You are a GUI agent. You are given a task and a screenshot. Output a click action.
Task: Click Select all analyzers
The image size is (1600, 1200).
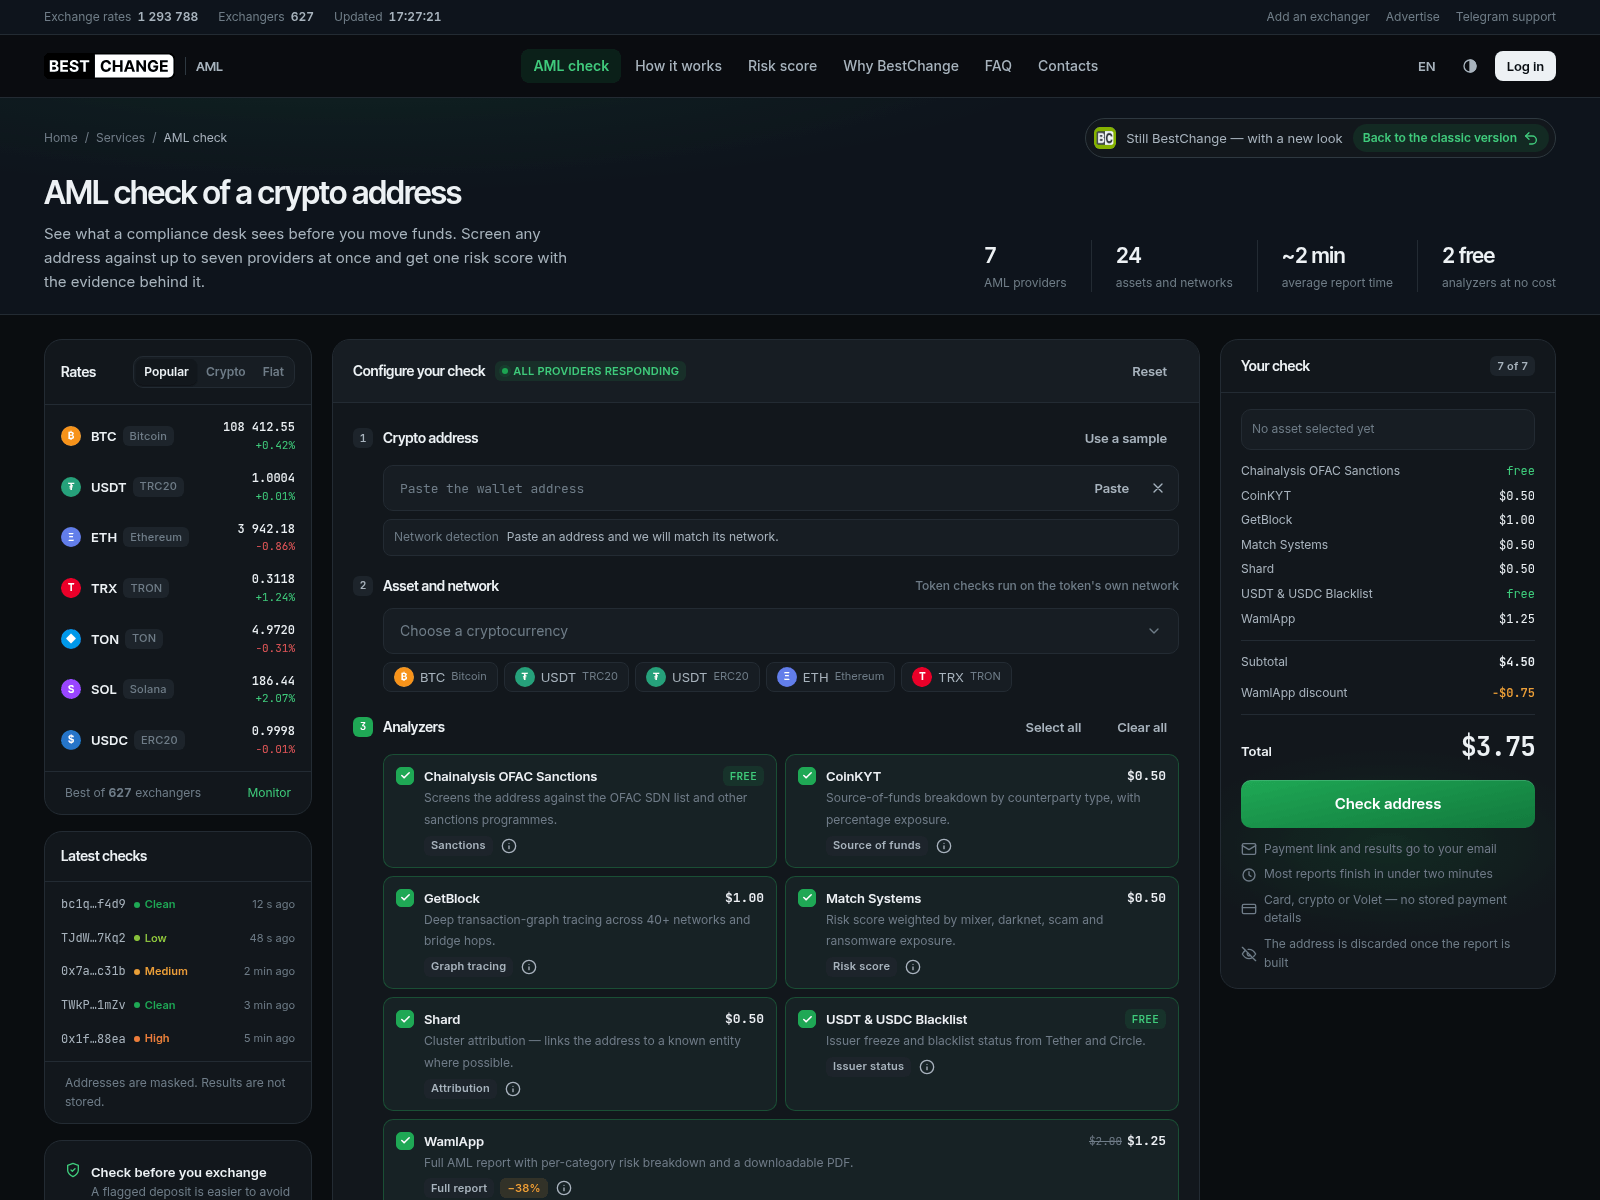click(1053, 727)
